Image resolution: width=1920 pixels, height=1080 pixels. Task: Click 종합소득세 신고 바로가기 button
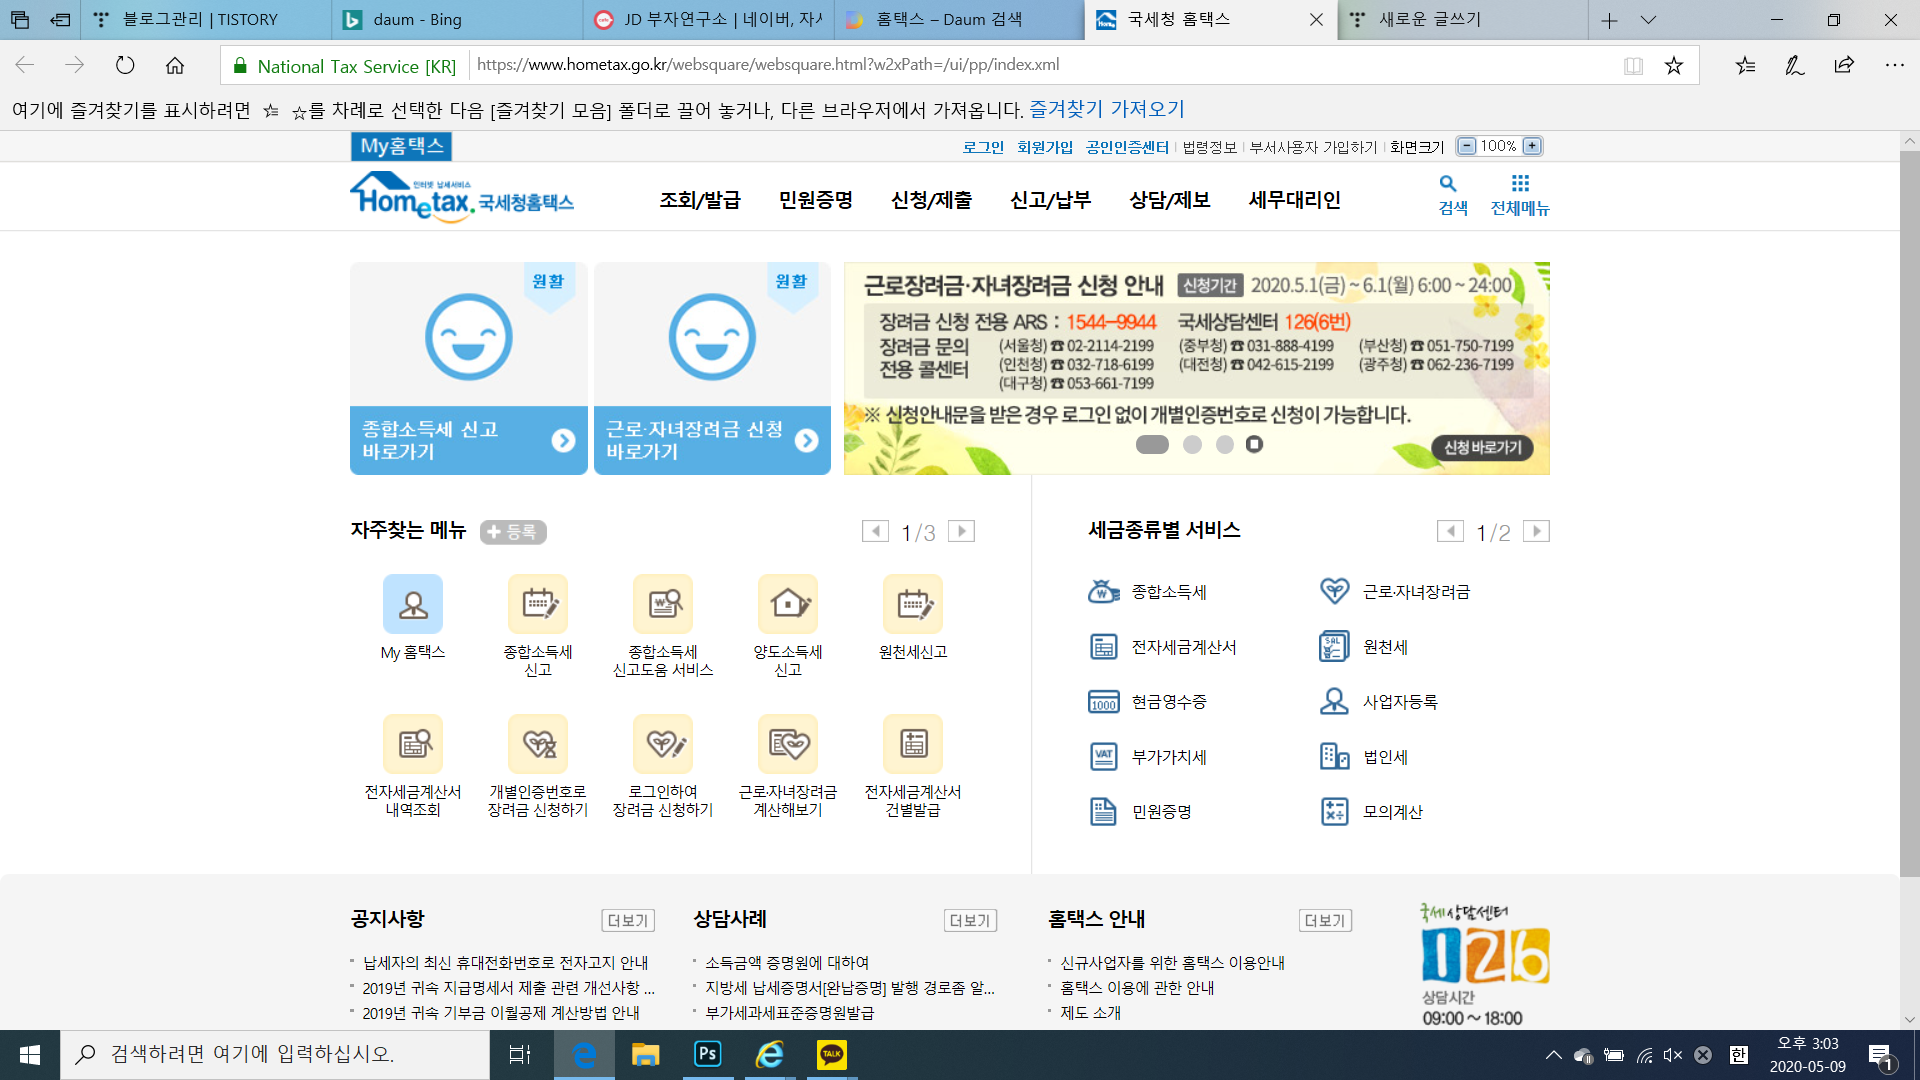[468, 440]
